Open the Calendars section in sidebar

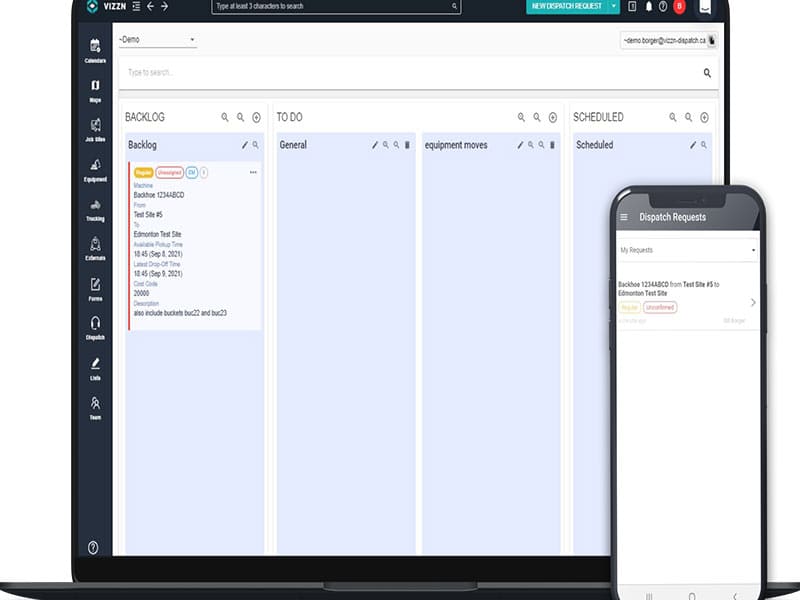pyautogui.click(x=95, y=48)
